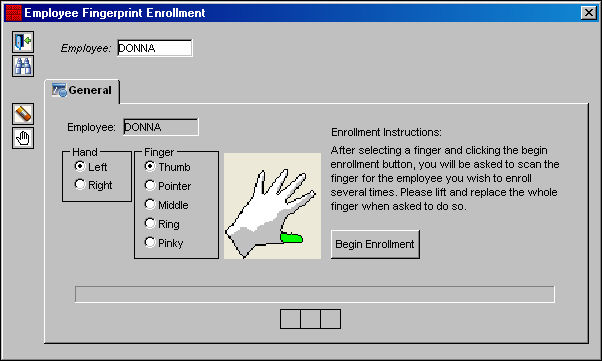Click the Employee field inside General tab
The image size is (602, 361).
161,127
